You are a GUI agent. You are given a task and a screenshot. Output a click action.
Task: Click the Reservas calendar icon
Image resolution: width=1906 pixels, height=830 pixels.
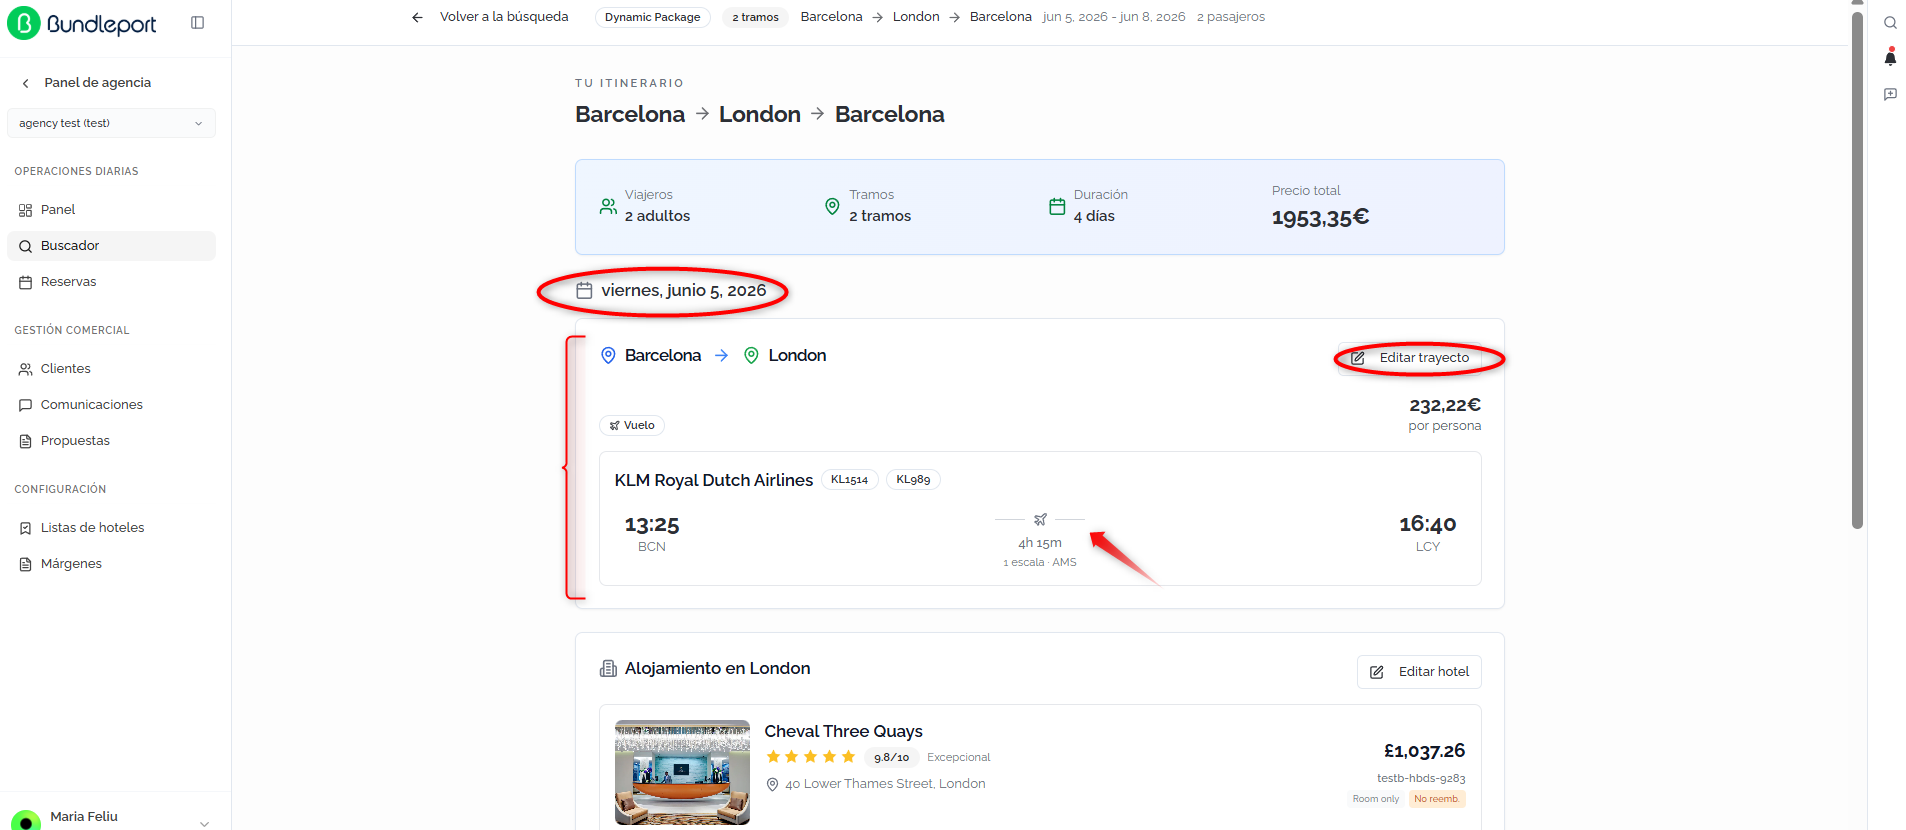click(26, 282)
